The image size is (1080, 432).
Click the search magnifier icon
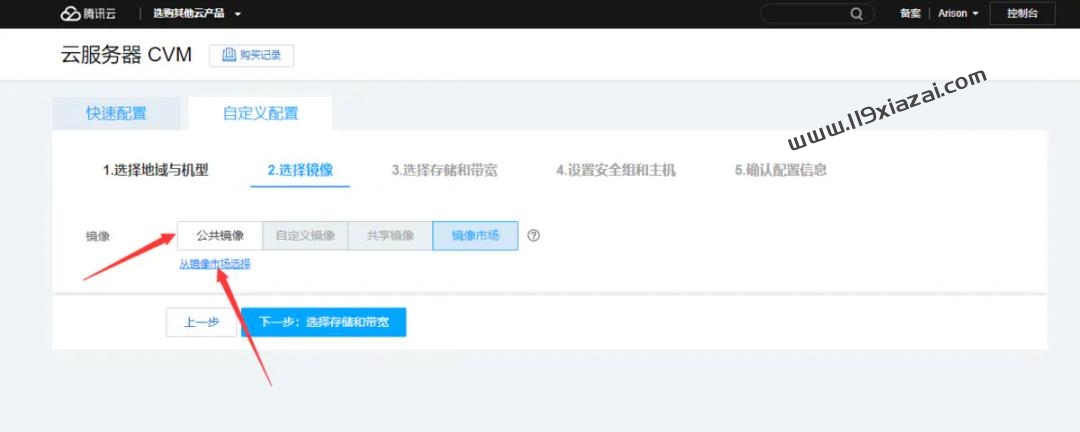pos(856,14)
